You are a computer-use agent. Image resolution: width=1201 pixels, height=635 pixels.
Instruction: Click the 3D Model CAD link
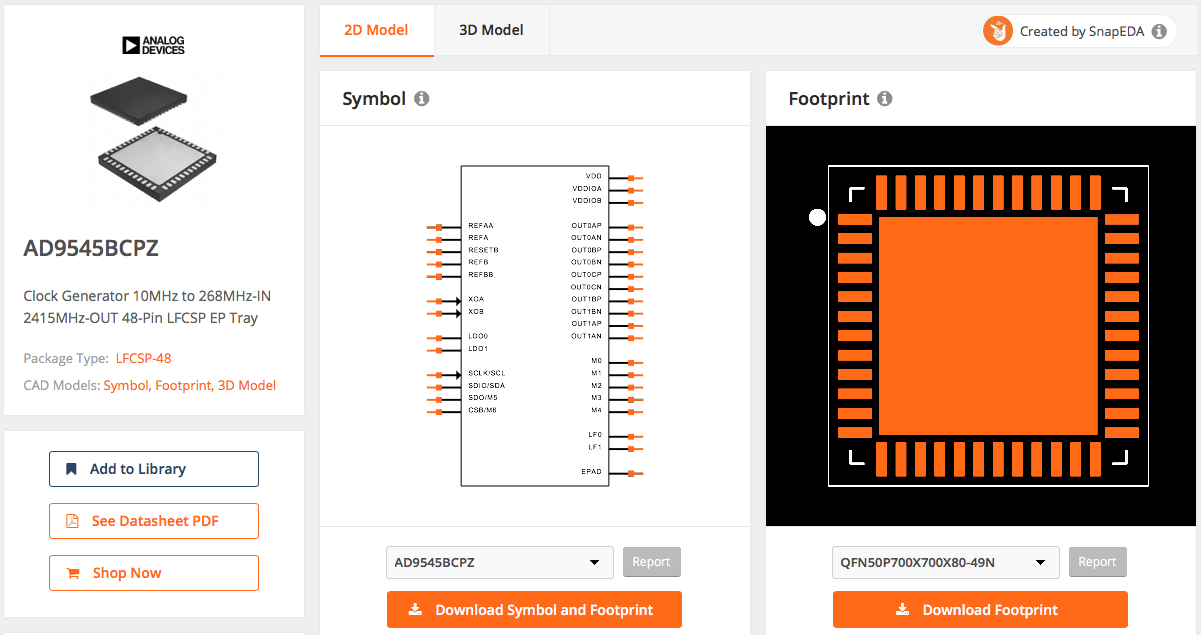tap(247, 385)
